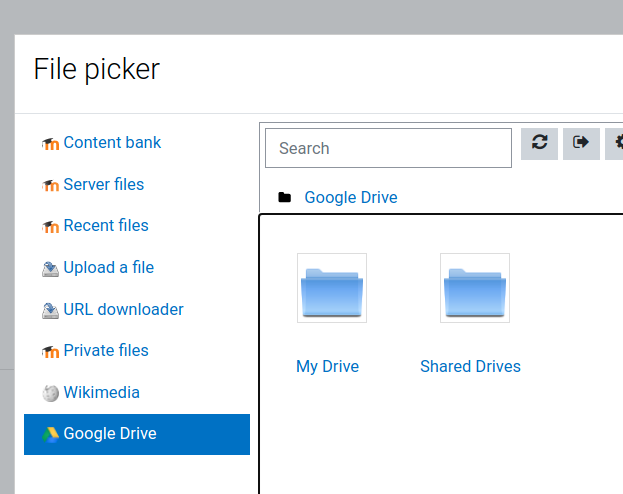Click the Wikimedia globe icon
The height and width of the screenshot is (494, 623).
[x=50, y=393]
